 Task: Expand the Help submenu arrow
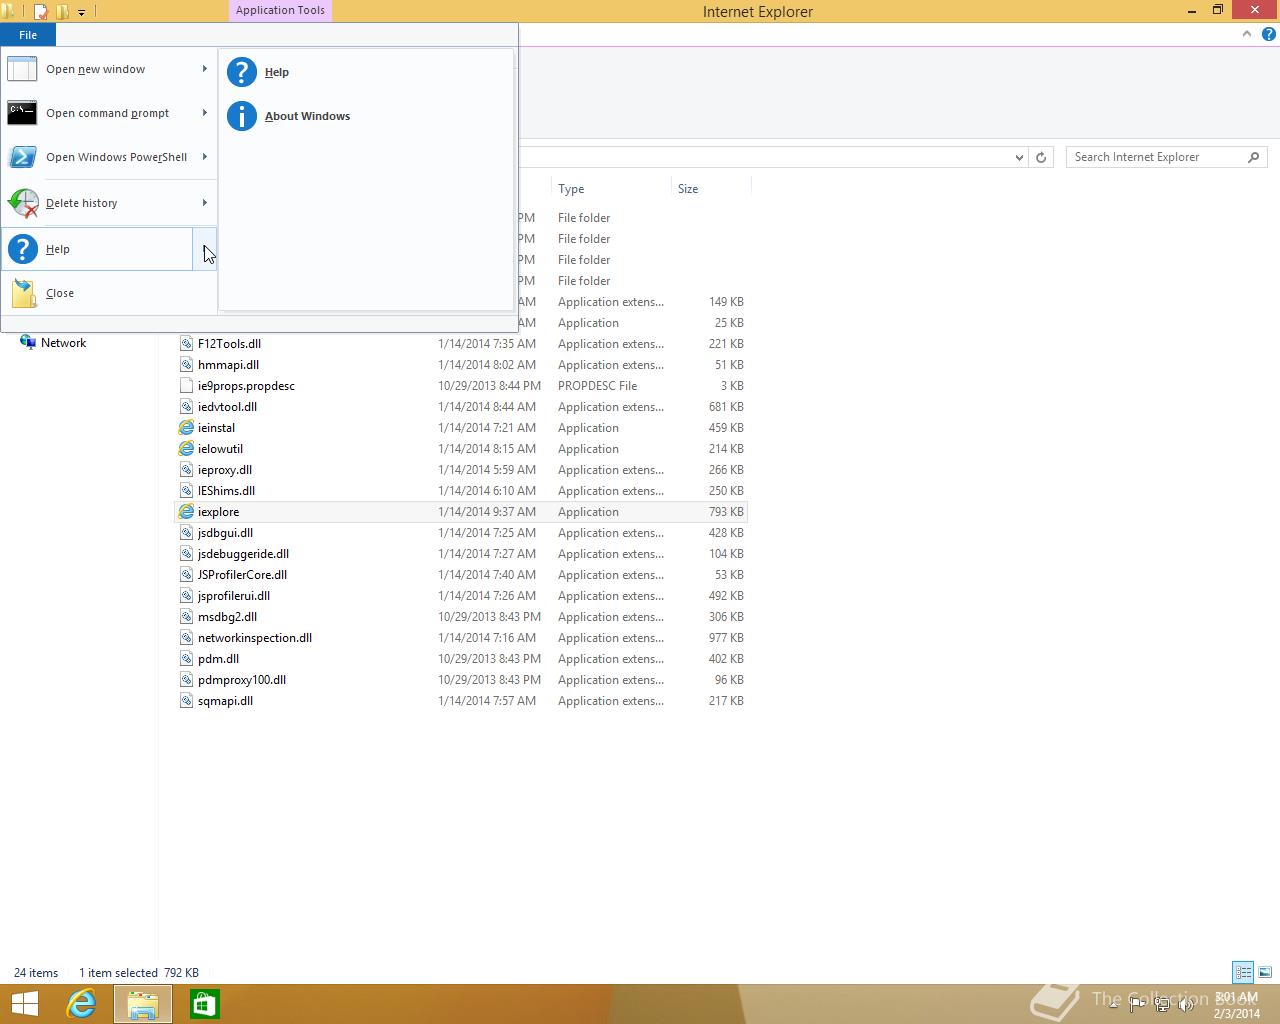[x=204, y=249]
